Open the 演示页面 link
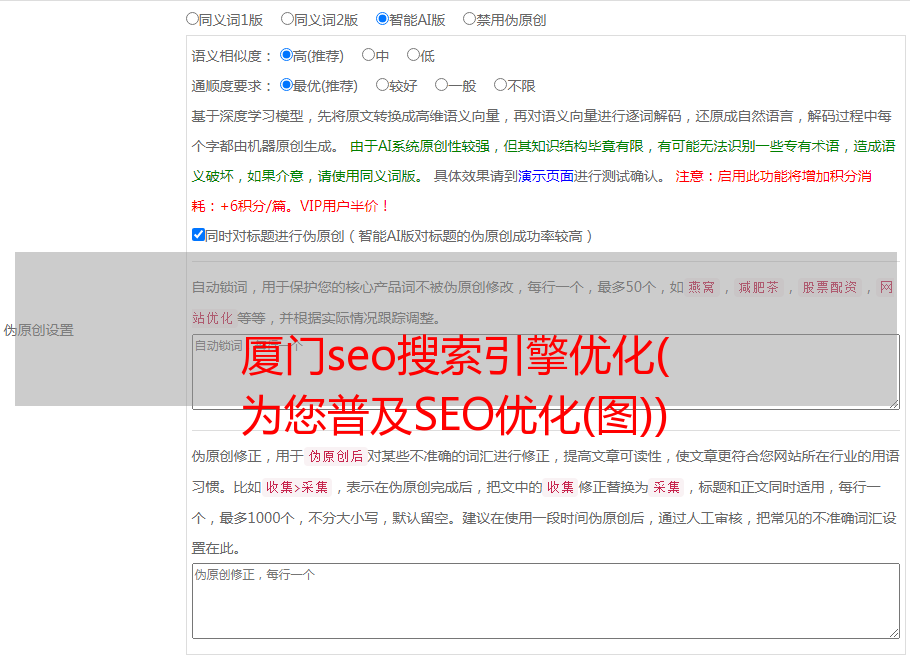Screen dimensions: 911x658 (x=545, y=176)
